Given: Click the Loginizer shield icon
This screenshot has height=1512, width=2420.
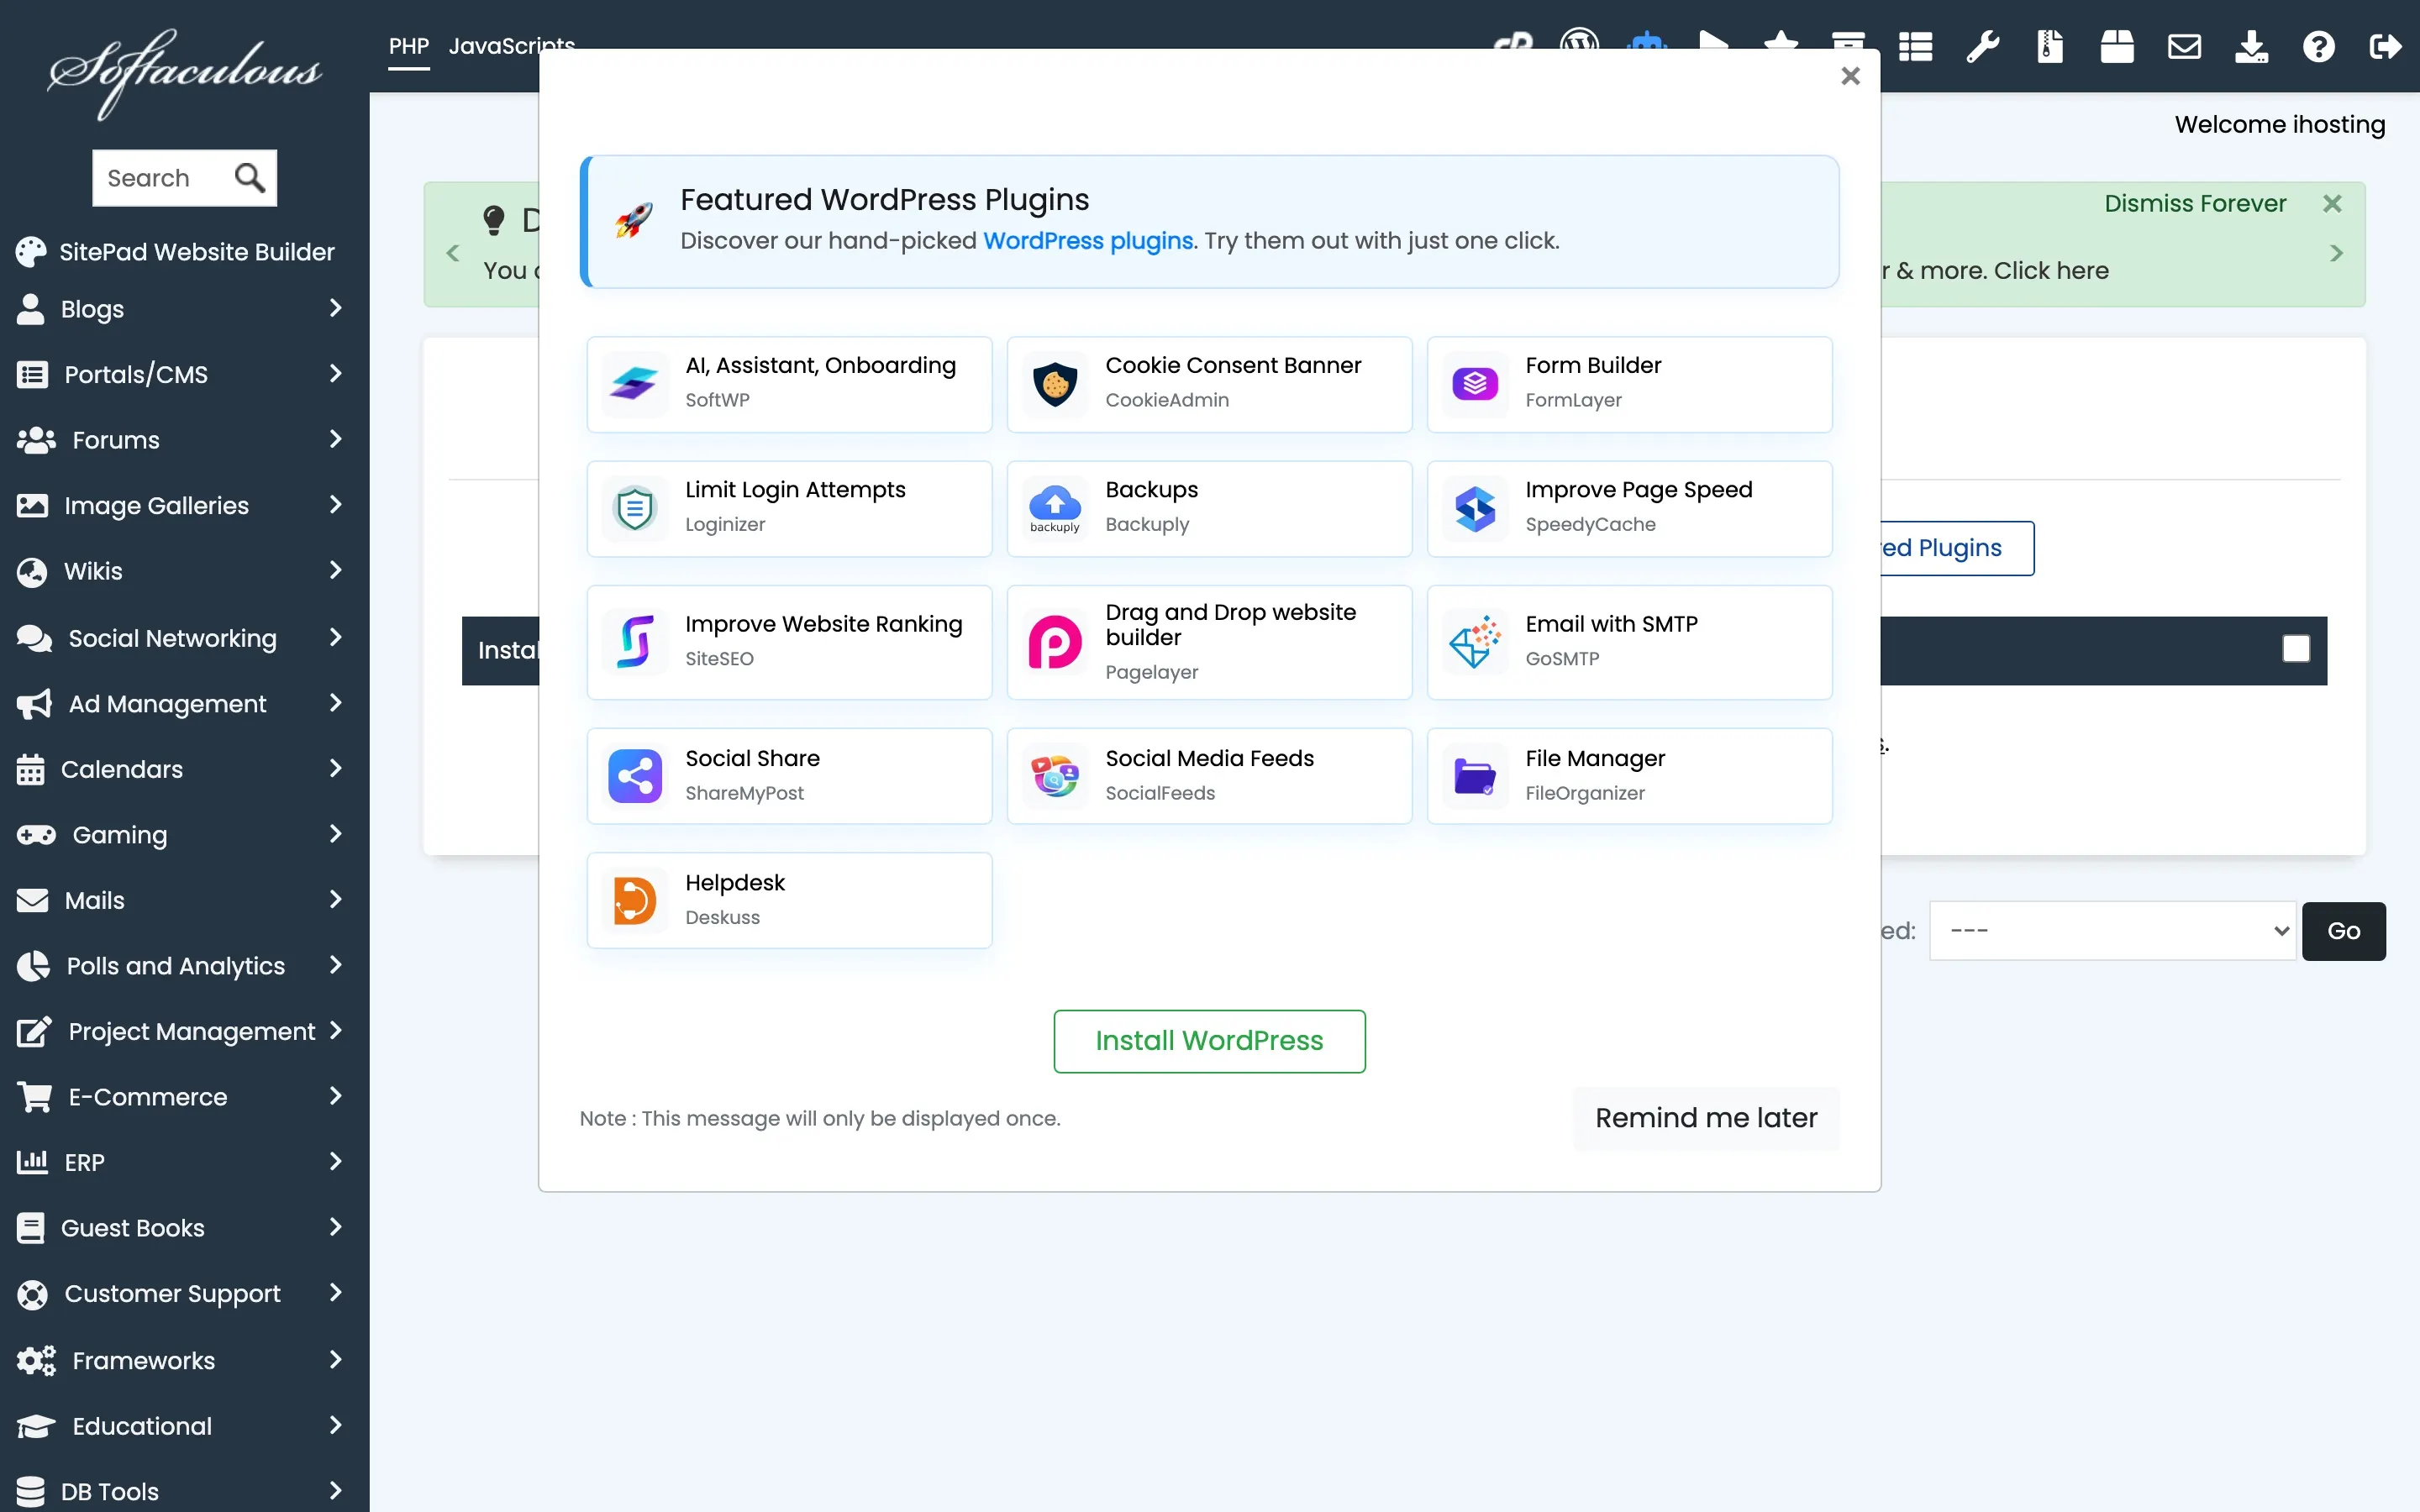Looking at the screenshot, I should [634, 508].
